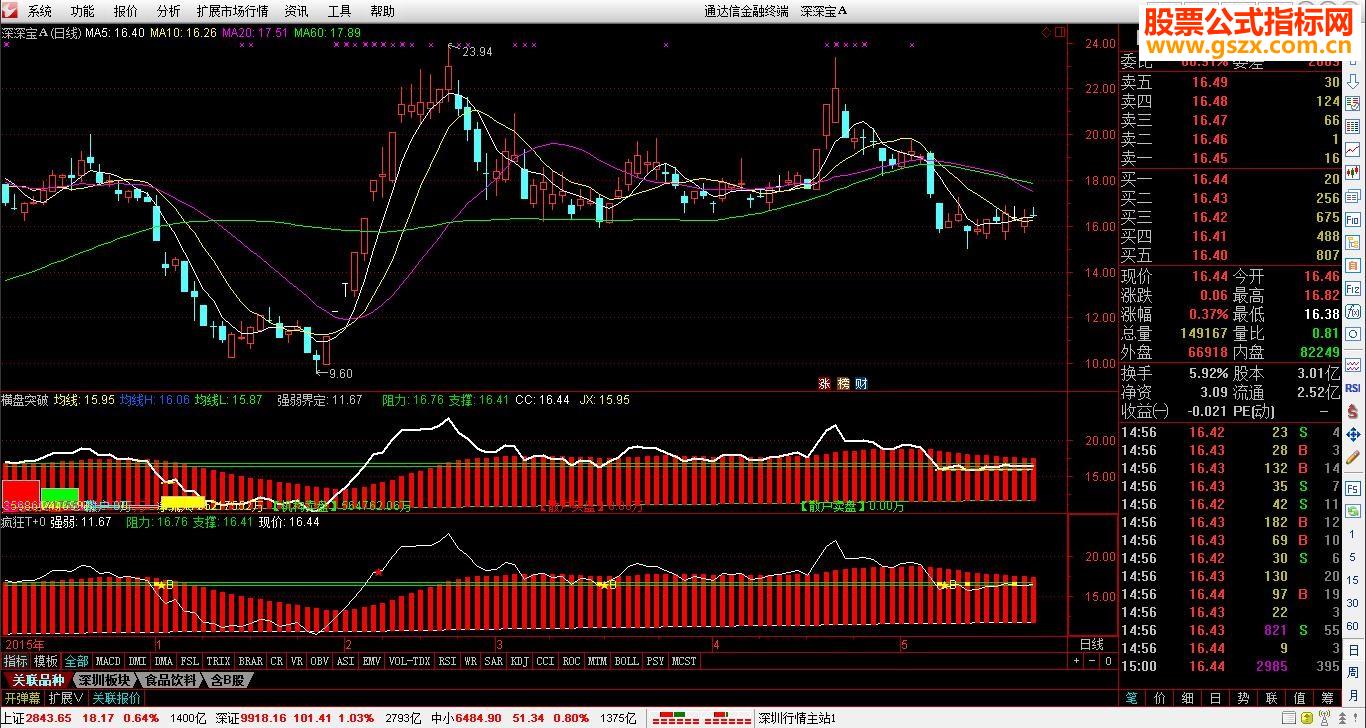This screenshot has height=728, width=1366.
Task: Open the 资讯 menu
Action: coord(296,11)
